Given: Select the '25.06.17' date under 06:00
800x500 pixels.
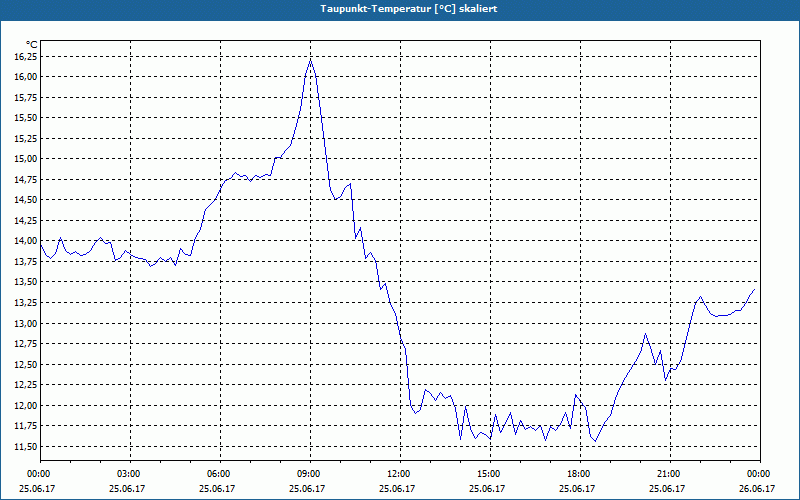Looking at the screenshot, I should [x=217, y=489].
